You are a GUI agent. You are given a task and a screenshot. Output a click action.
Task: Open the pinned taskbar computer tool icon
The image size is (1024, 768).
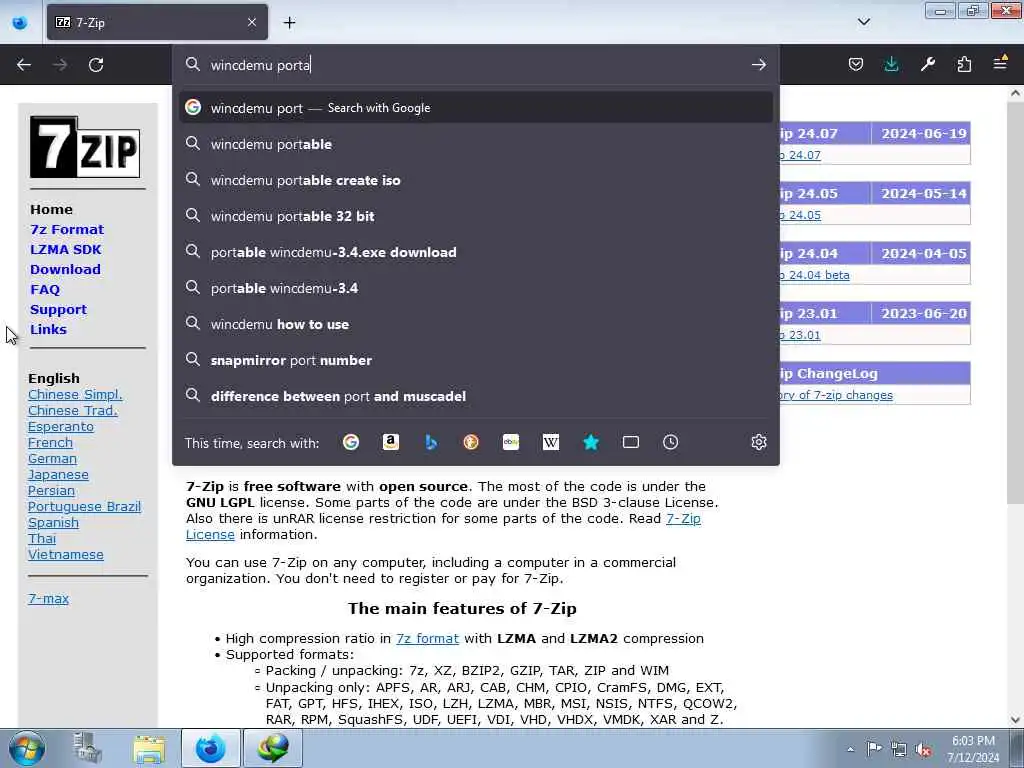coord(88,748)
